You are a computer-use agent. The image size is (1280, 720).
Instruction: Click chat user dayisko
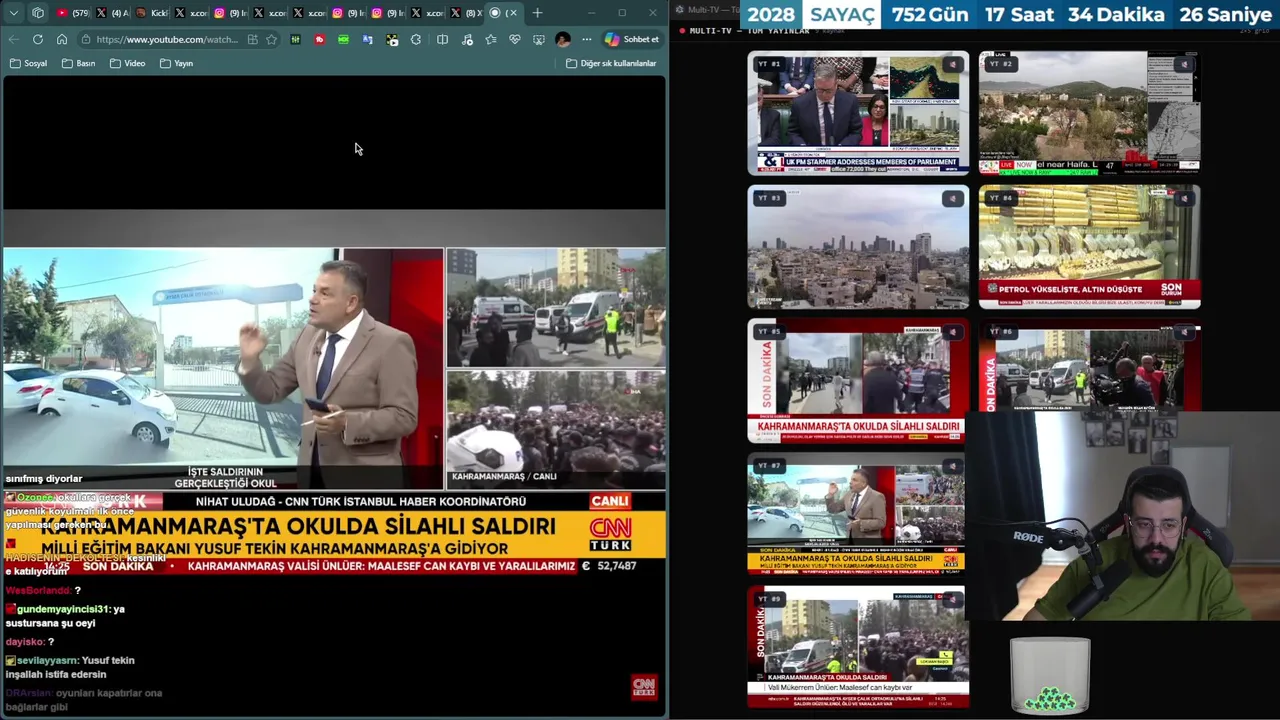click(x=25, y=641)
